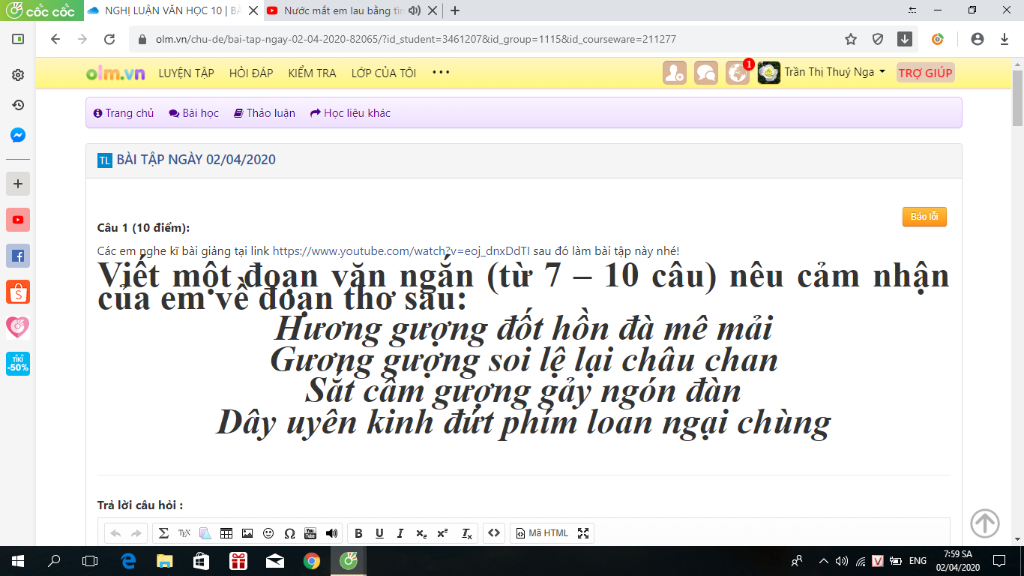Toggle subscript formatting
Viewport: 1024px width, 576px height.
pyautogui.click(x=421, y=534)
